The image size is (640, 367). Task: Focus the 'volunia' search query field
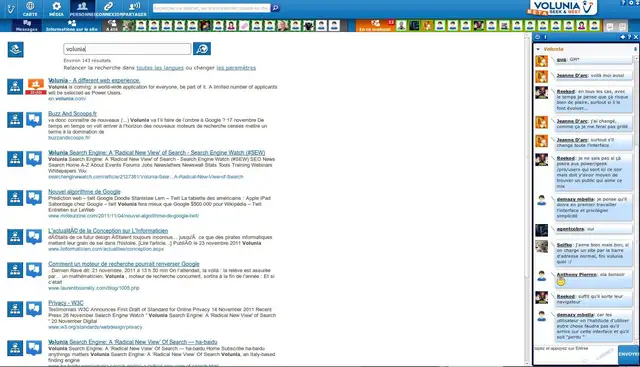tap(127, 49)
